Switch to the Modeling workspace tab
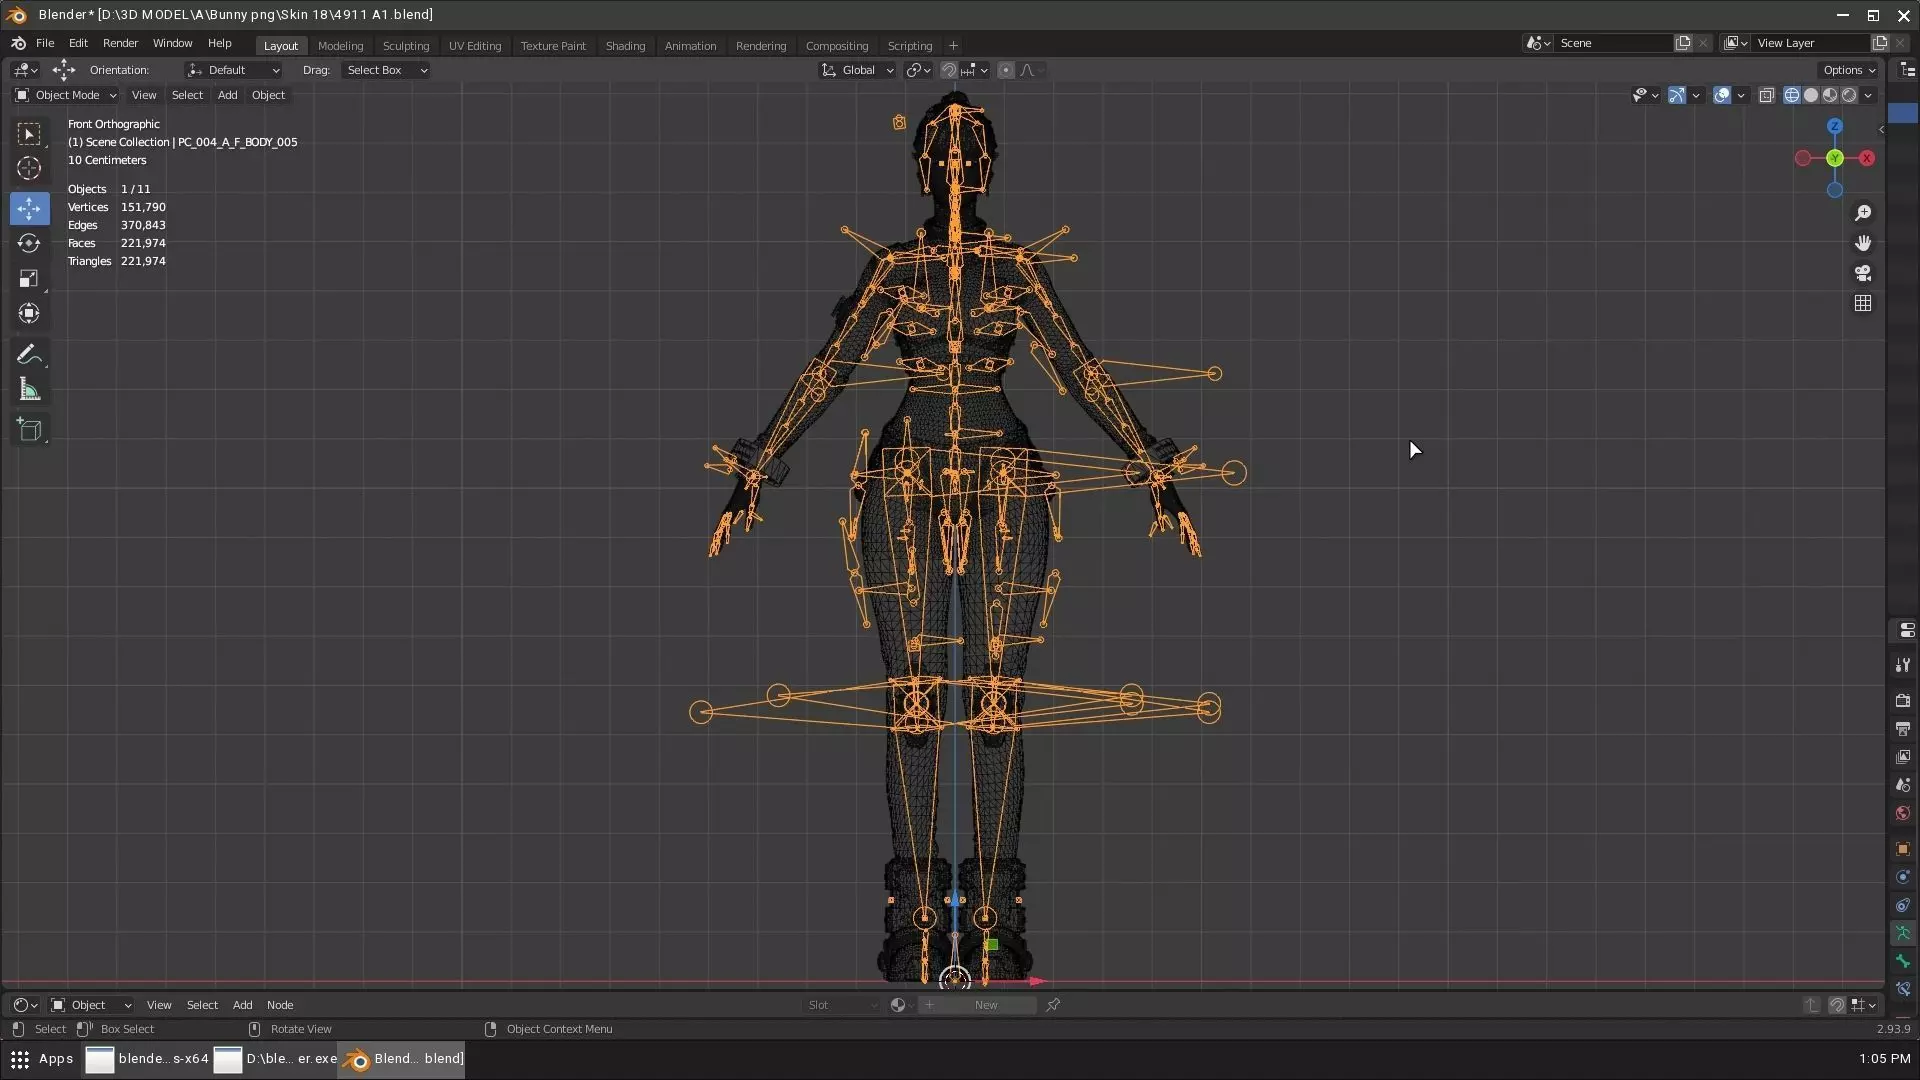This screenshot has height=1080, width=1920. [340, 46]
